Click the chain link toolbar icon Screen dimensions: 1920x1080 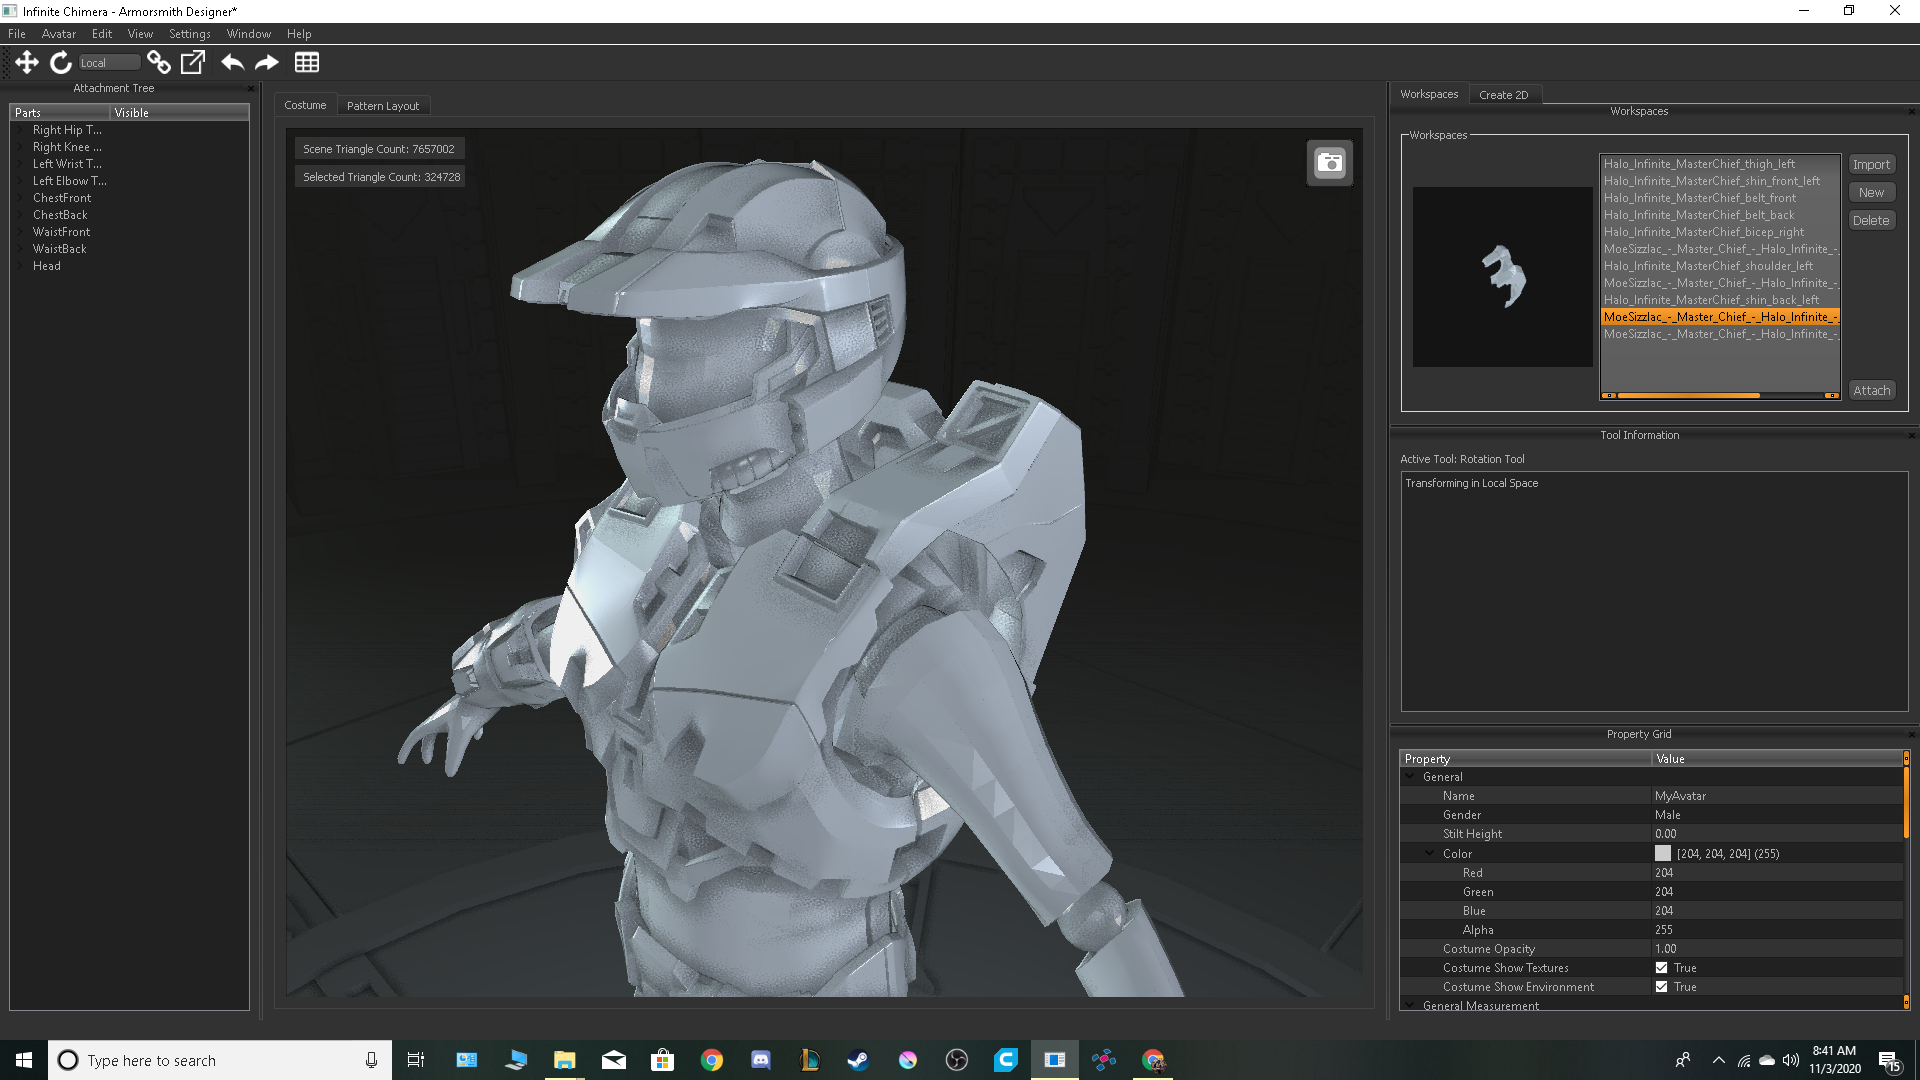coord(158,62)
